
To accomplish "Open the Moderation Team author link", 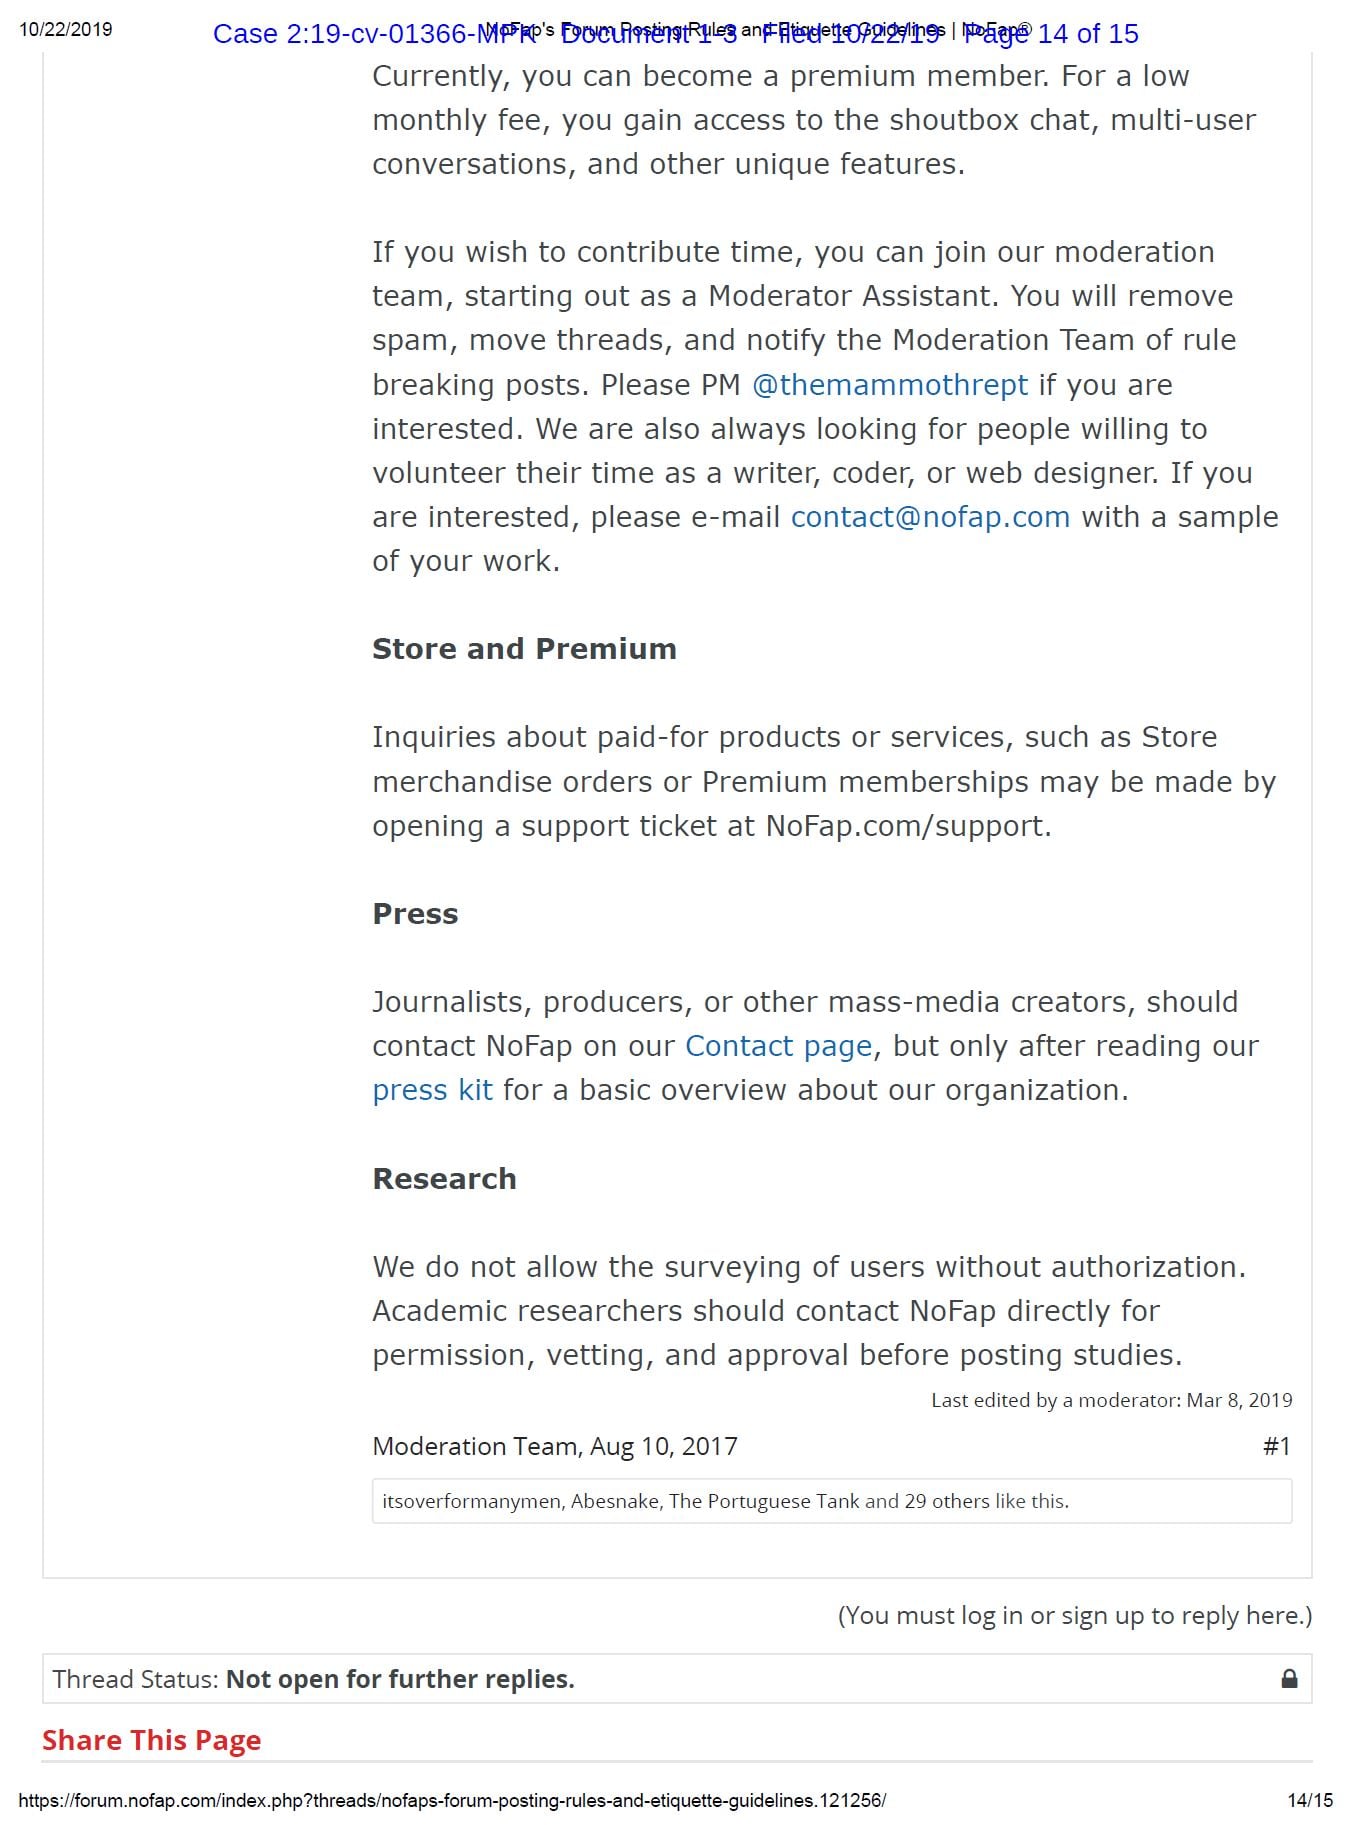I will 474,1446.
